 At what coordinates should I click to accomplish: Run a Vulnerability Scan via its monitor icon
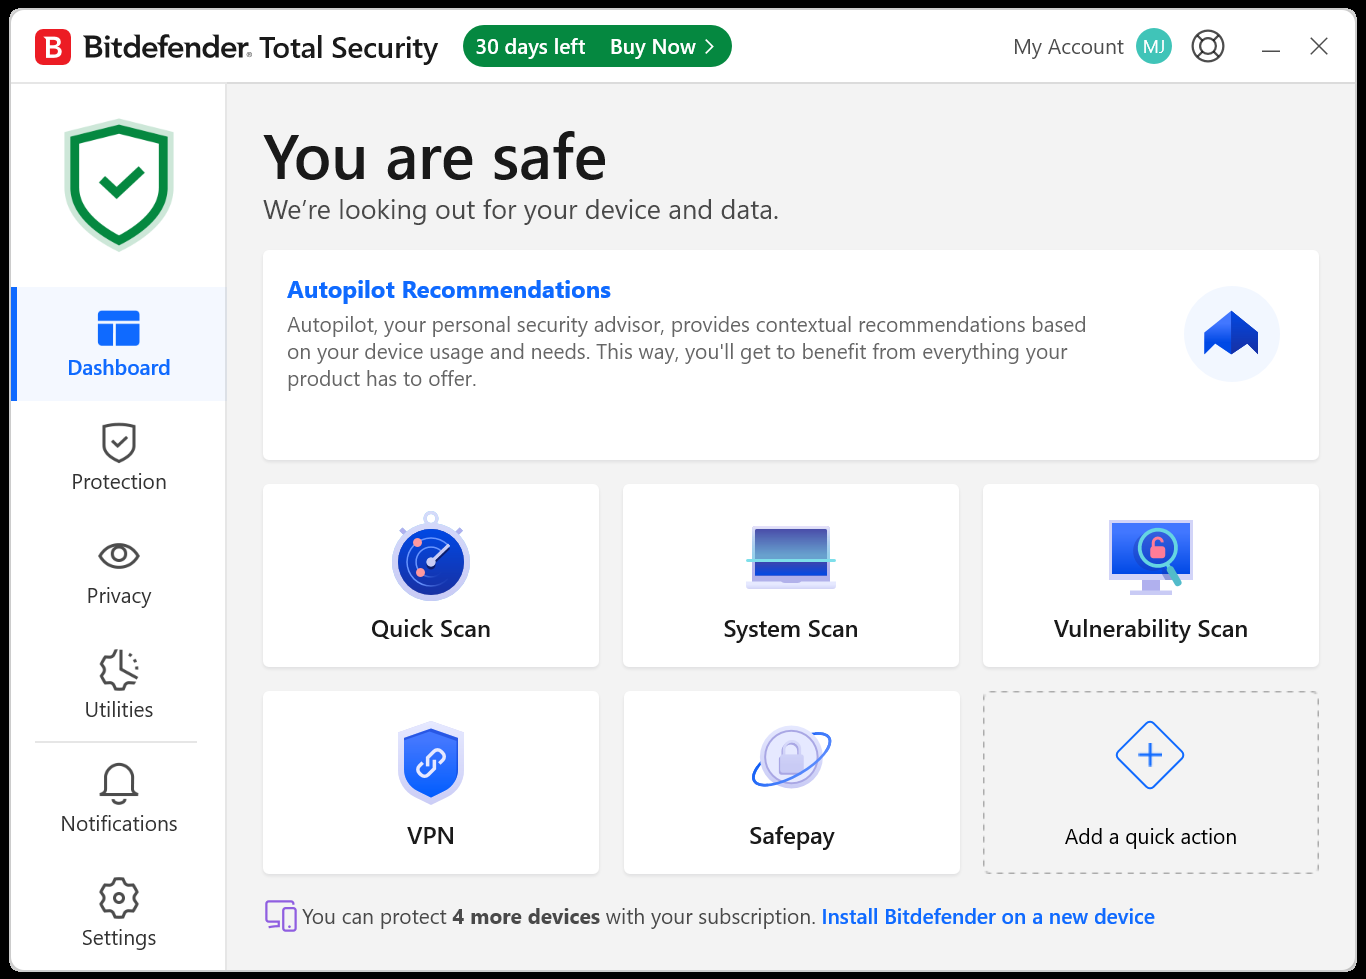tap(1150, 558)
